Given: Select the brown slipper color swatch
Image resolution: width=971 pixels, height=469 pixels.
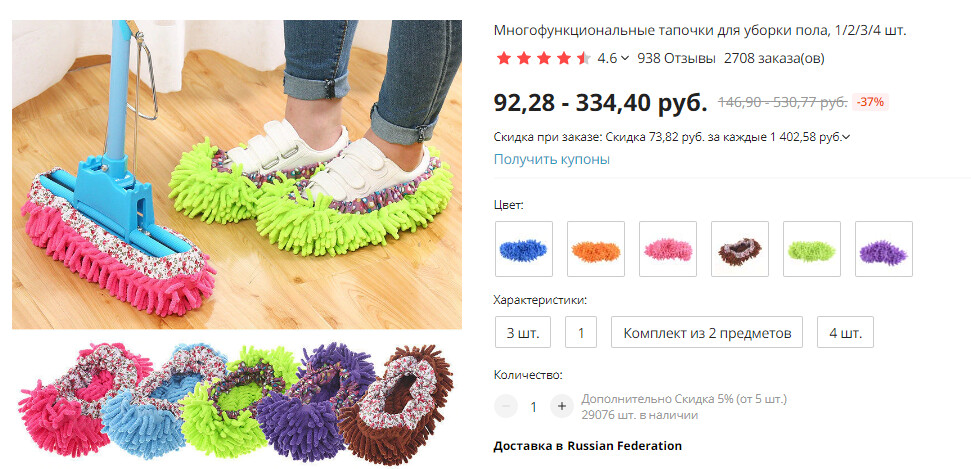Looking at the screenshot, I should (x=739, y=248).
